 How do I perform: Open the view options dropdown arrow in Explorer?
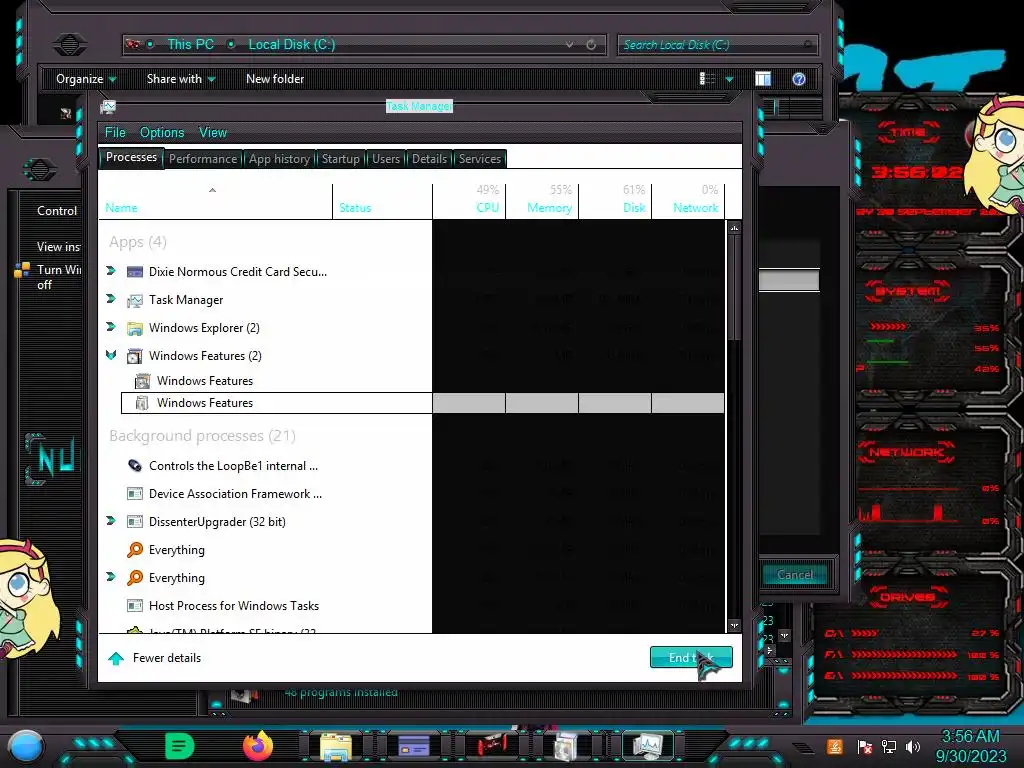[729, 79]
